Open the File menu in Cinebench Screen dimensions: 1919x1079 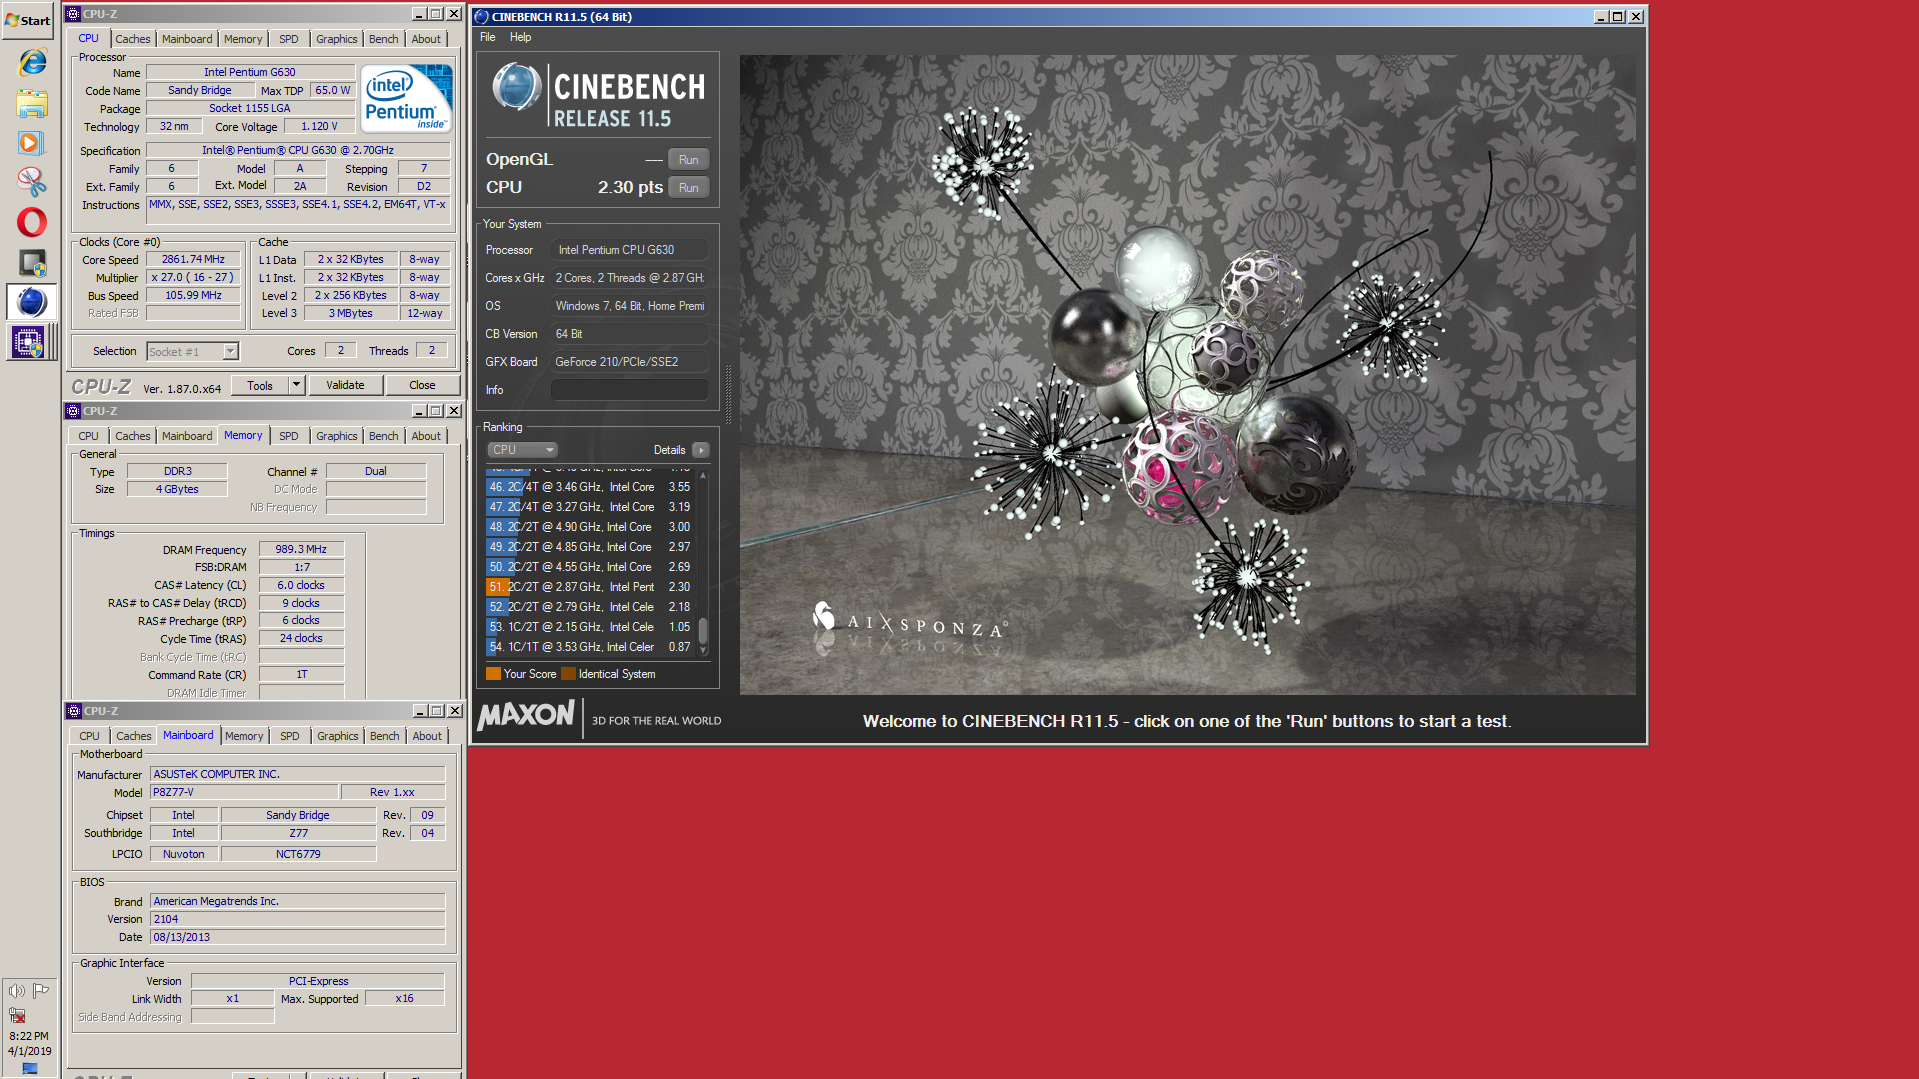(488, 37)
